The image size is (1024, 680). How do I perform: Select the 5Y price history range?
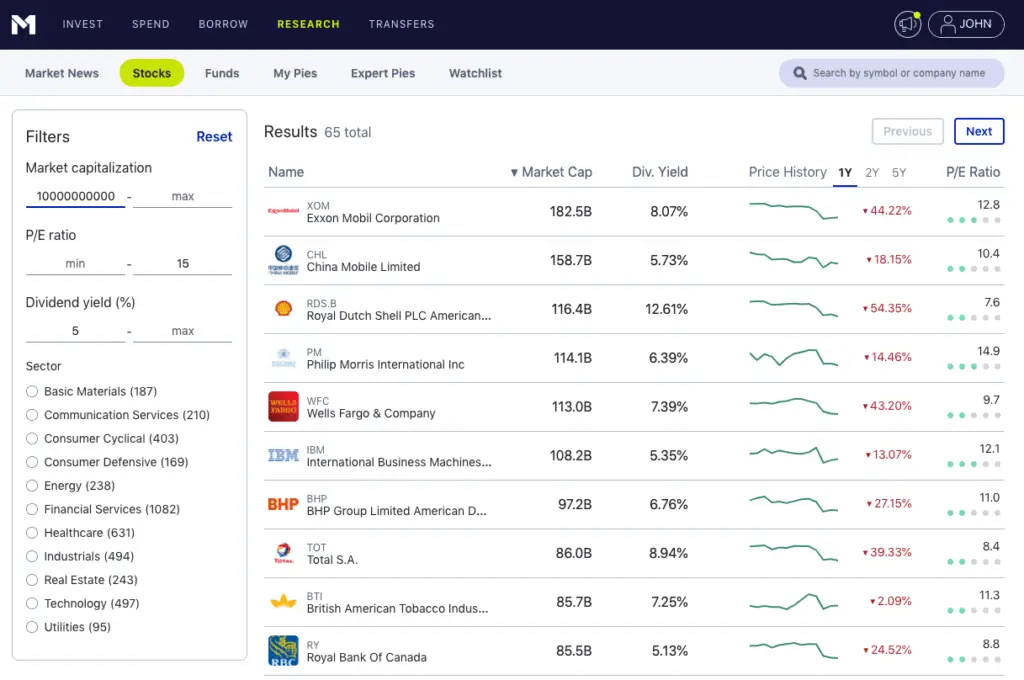point(899,173)
